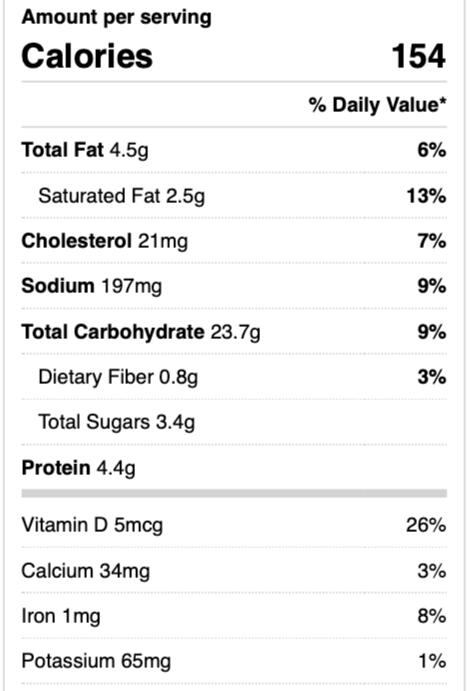Click the 26% Vitamin D value
The width and height of the screenshot is (470, 691).
426,525
